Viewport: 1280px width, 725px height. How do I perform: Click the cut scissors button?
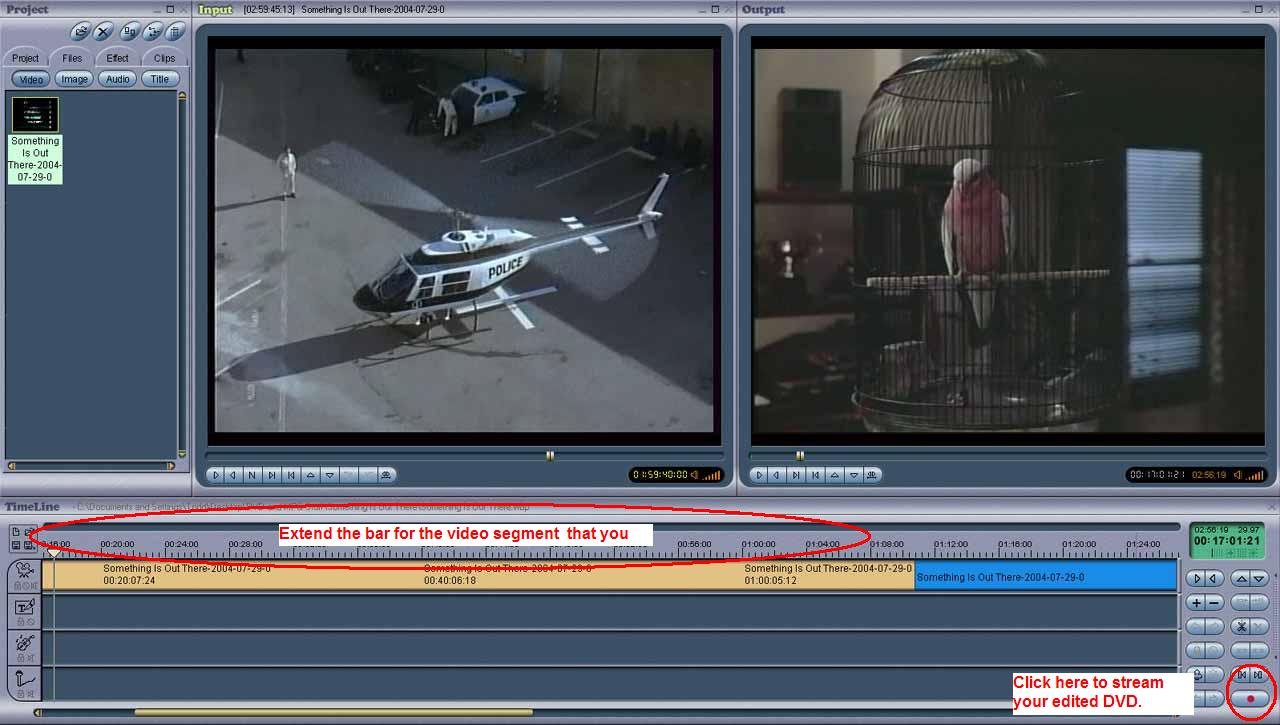tap(1241, 627)
